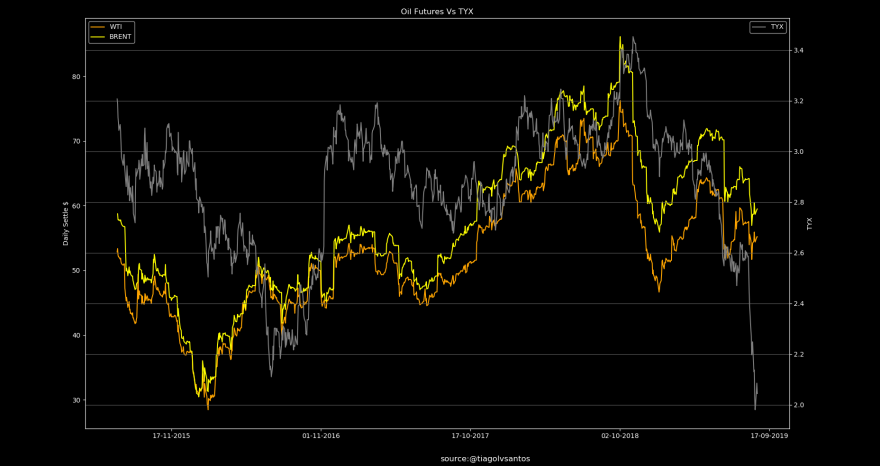Click the WTI legend label
The width and height of the screenshot is (880, 466).
(116, 27)
